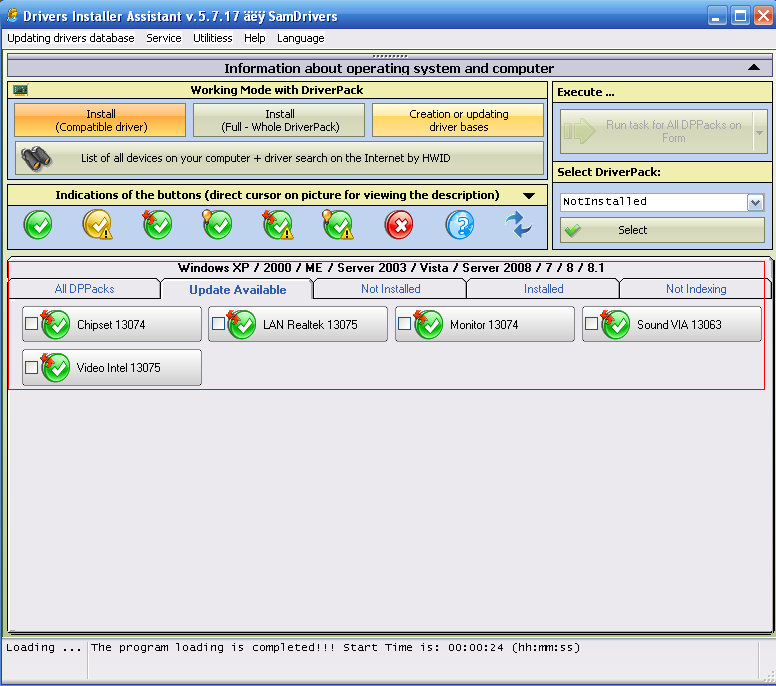Screen dimensions: 776x686
Task: Click the 'Execute ...' label
Action: click(585, 93)
